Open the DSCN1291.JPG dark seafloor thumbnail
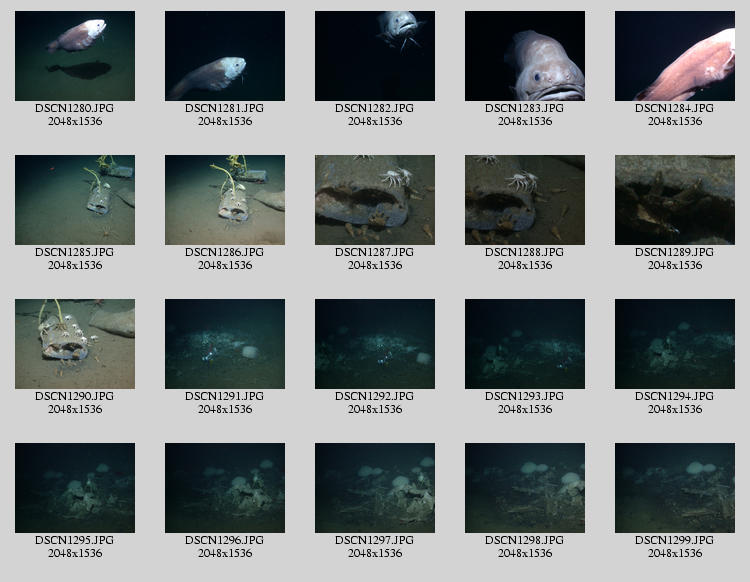Screen dimensions: 750x582 point(225,344)
